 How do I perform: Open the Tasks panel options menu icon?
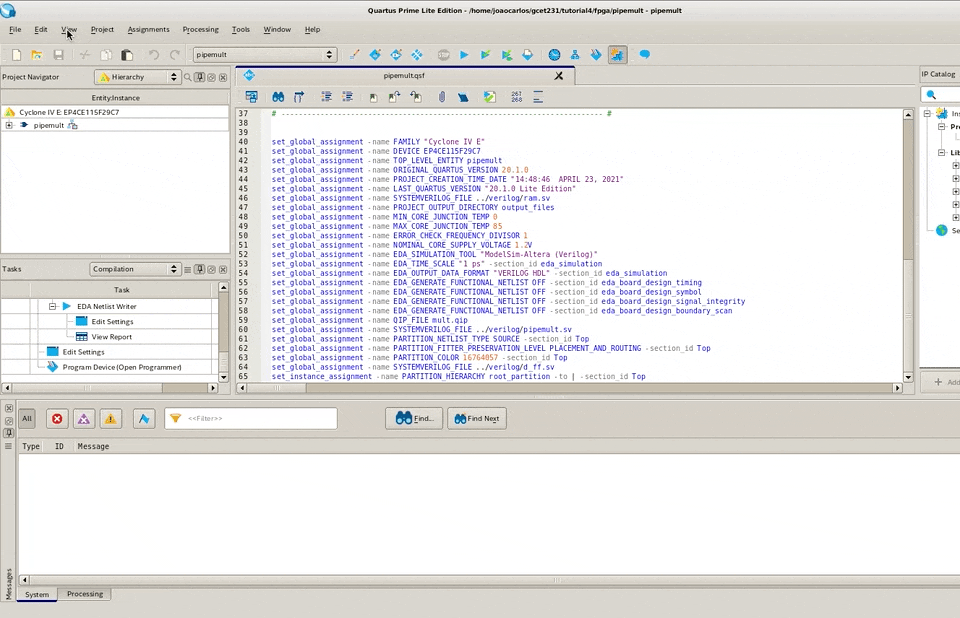click(187, 269)
